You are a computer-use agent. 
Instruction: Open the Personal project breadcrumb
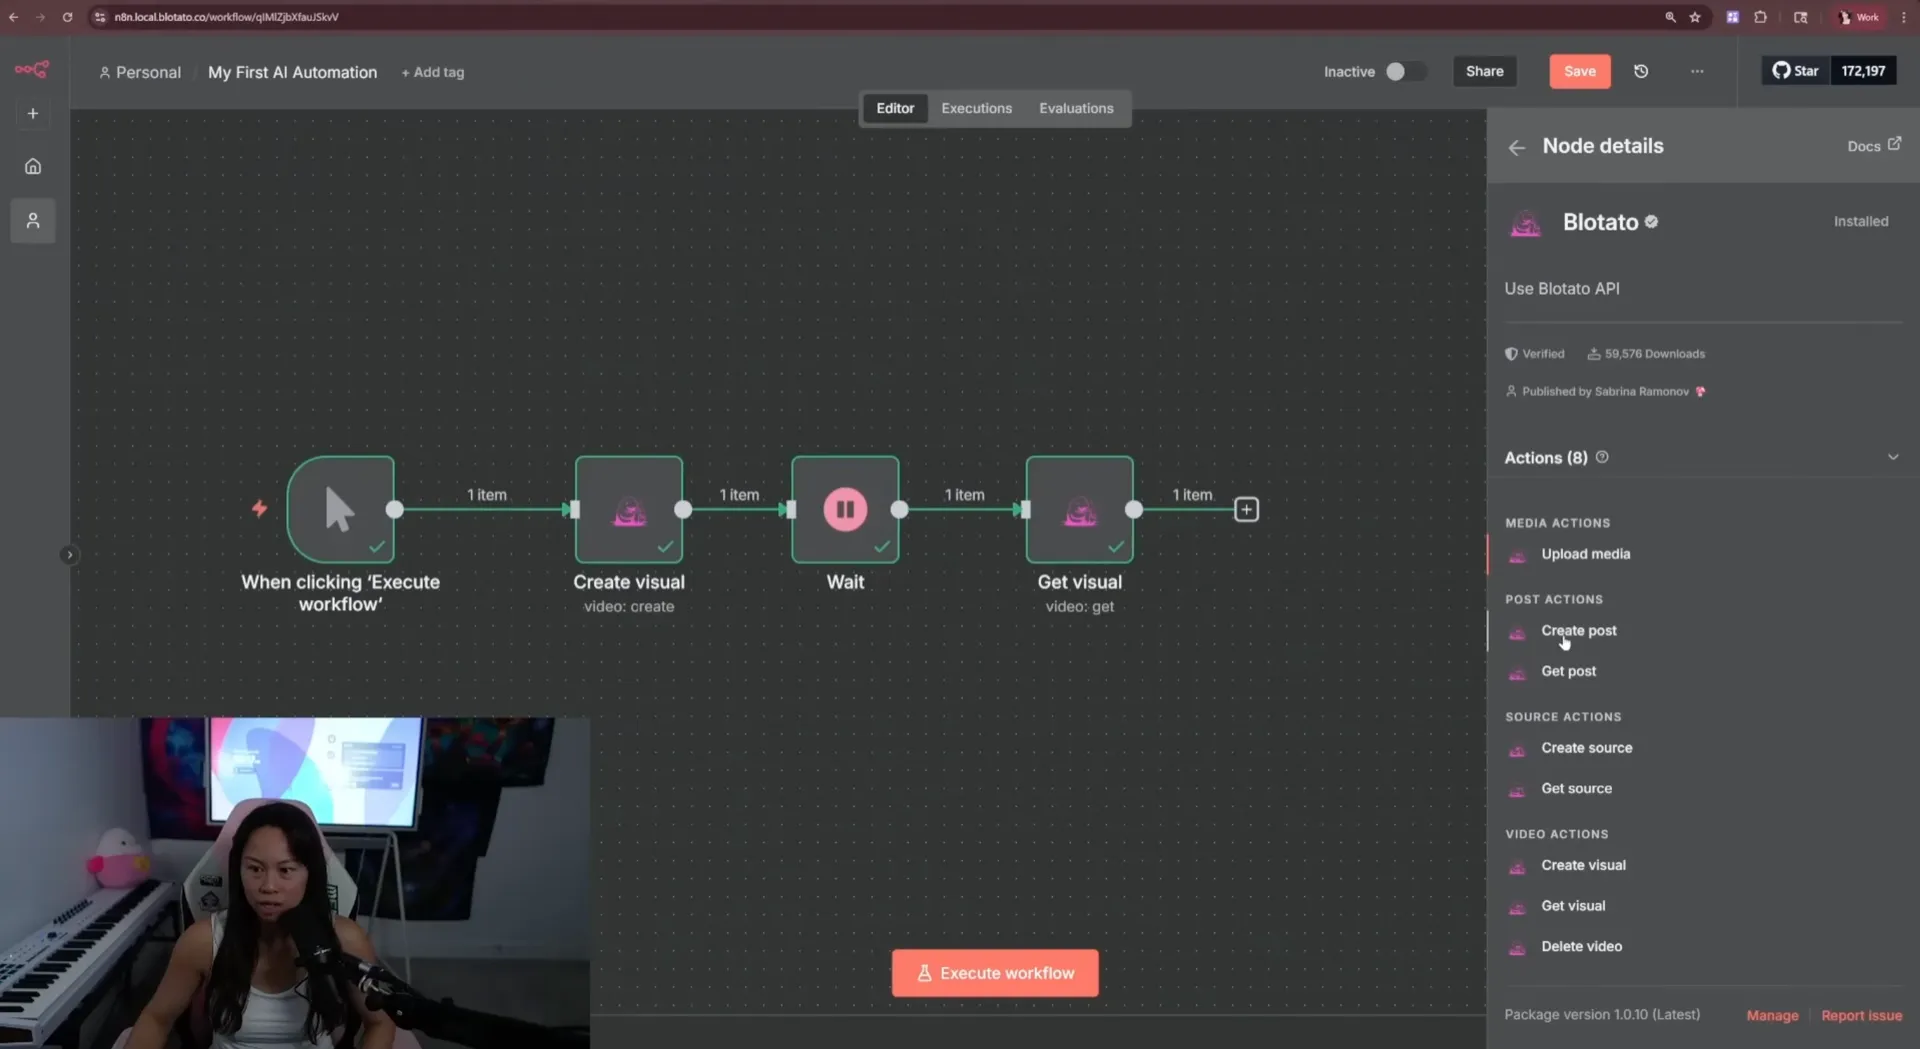tap(140, 72)
